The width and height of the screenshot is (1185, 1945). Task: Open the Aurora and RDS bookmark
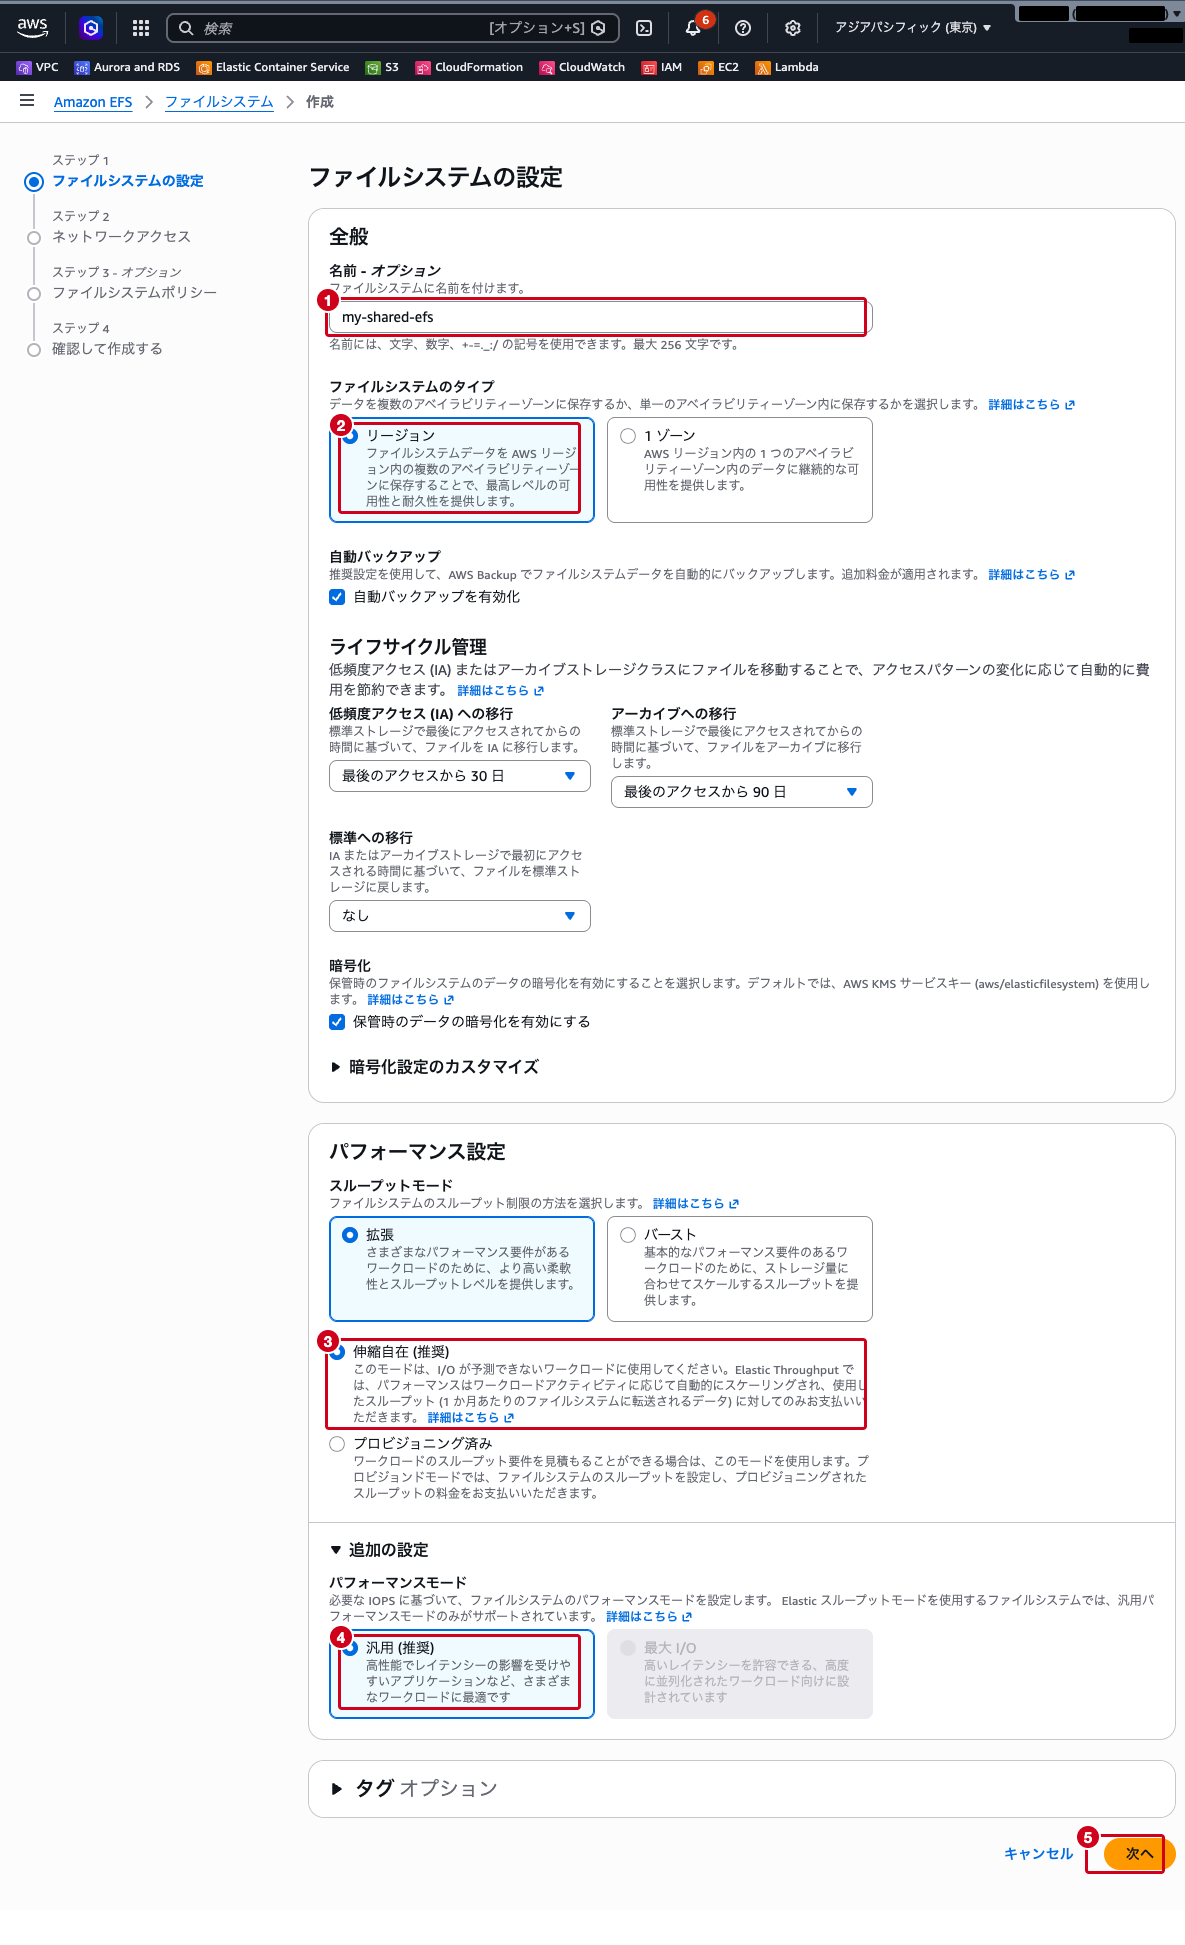pos(127,67)
